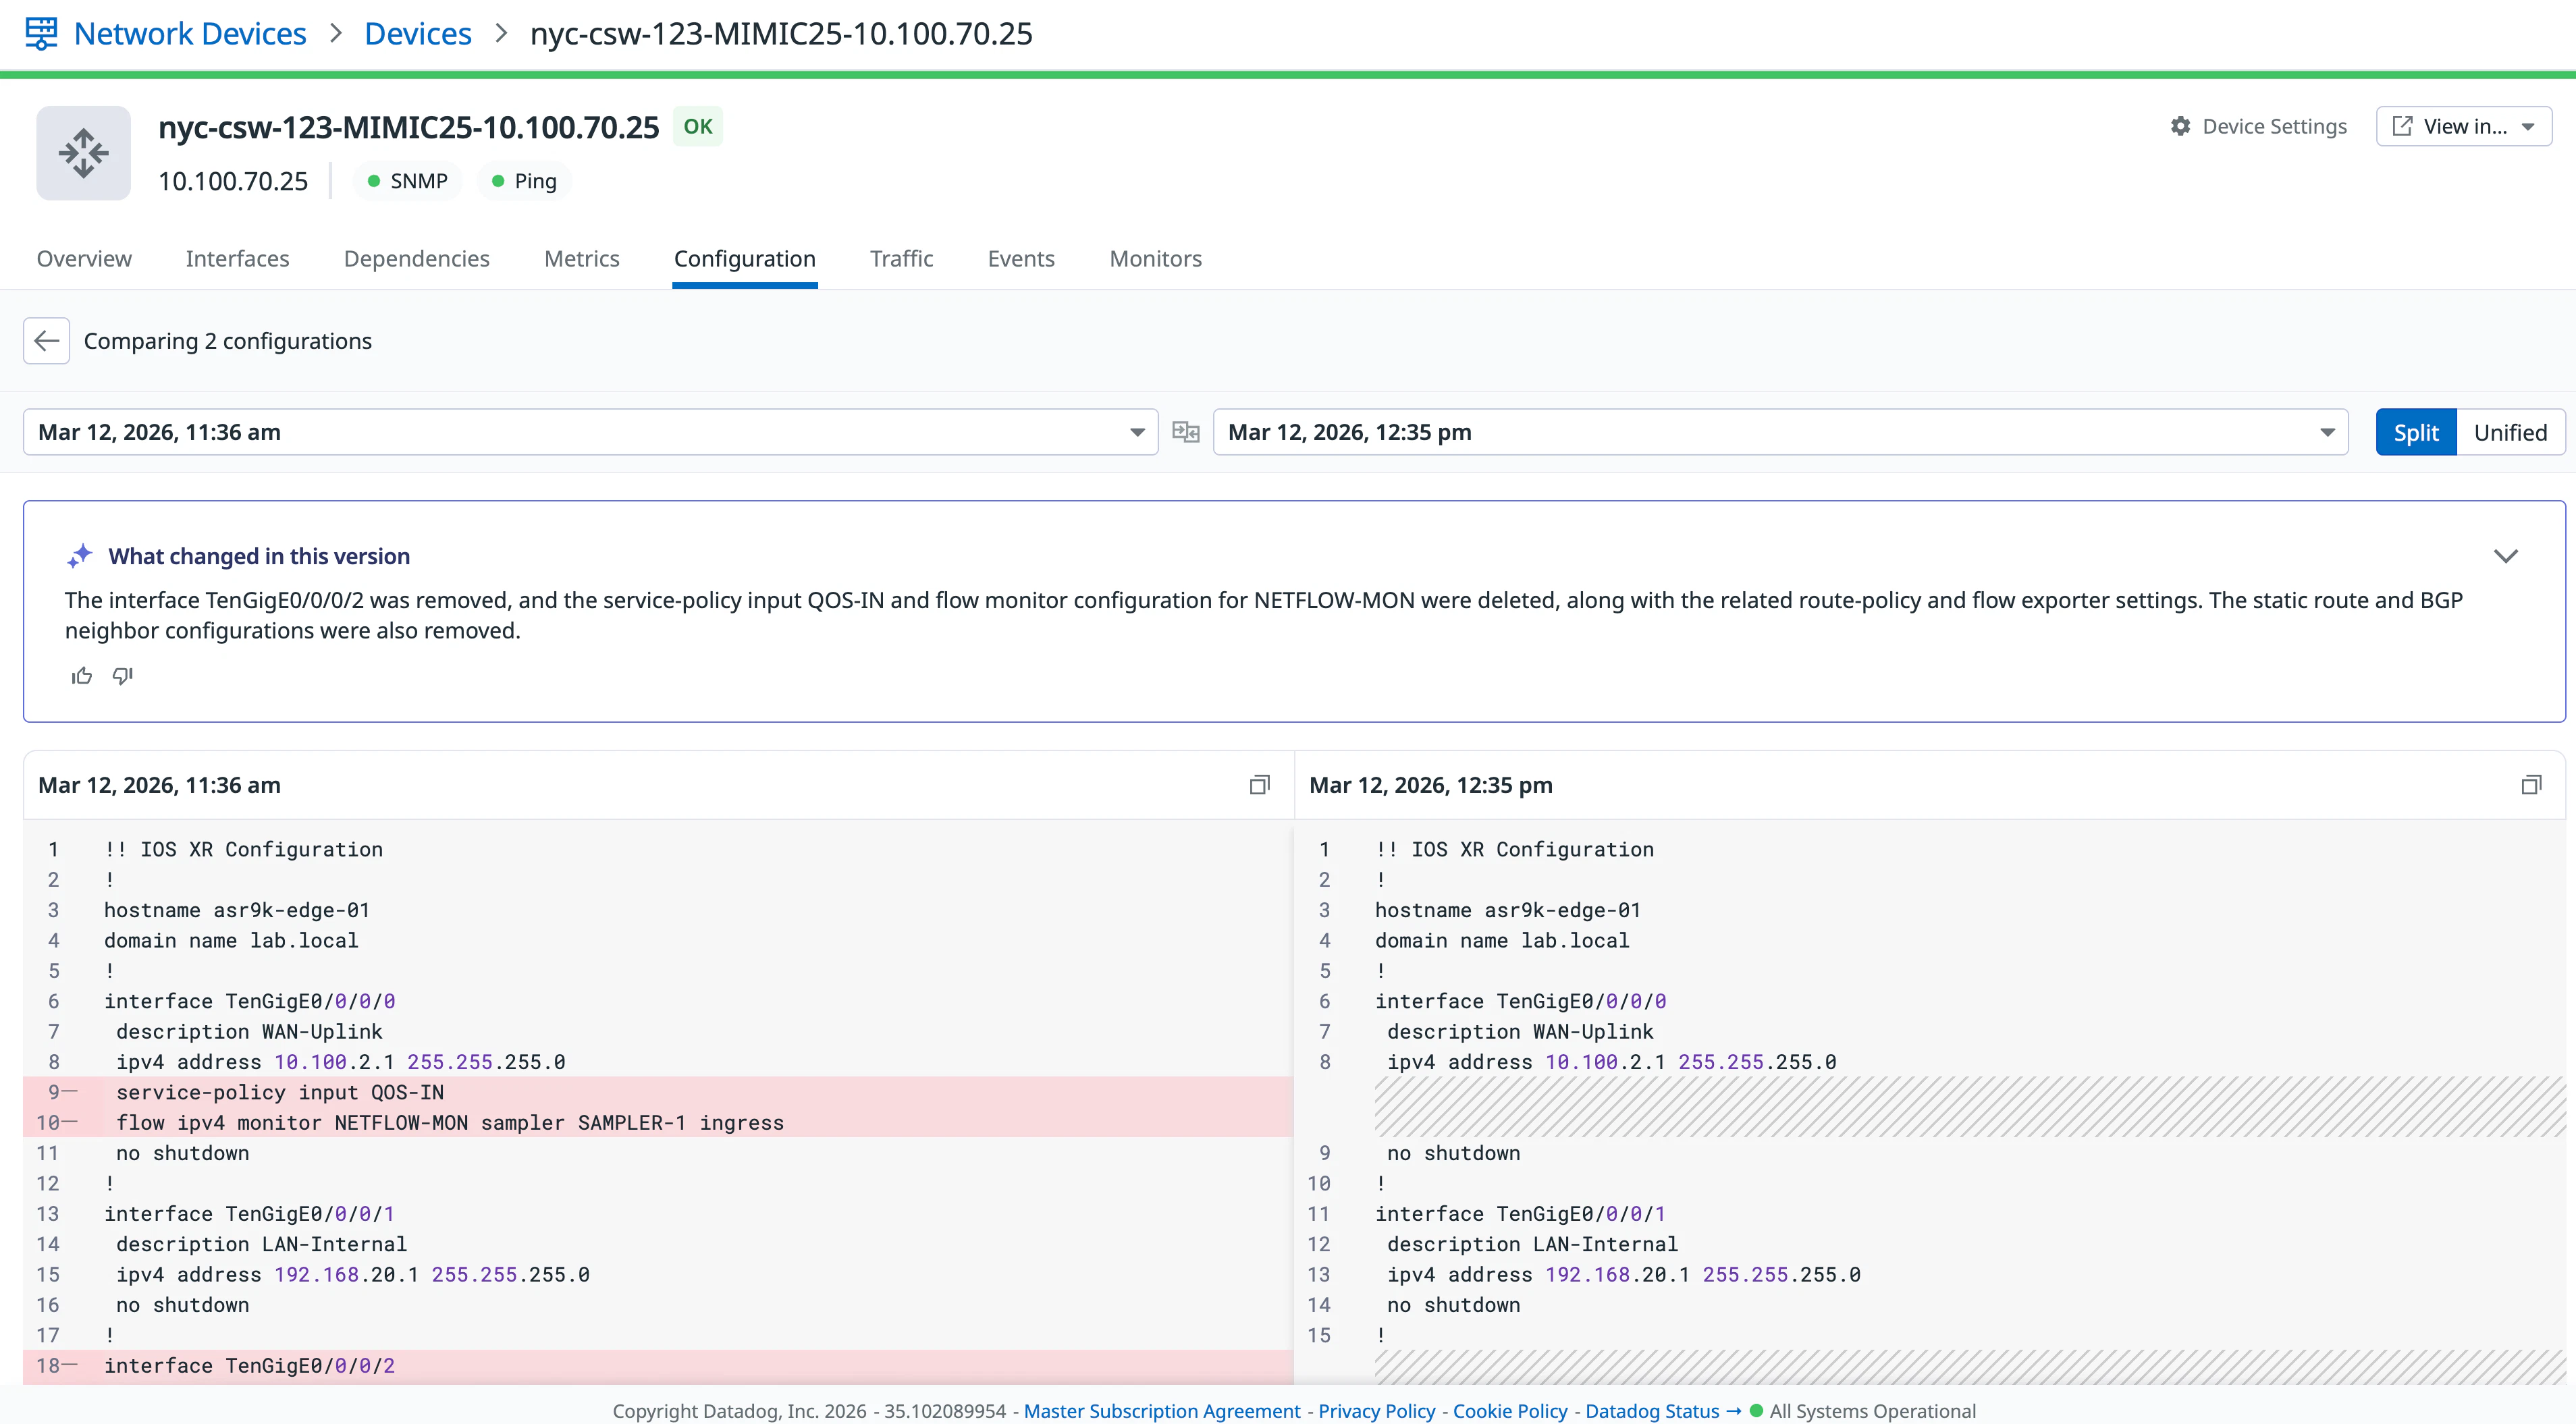The image size is (2576, 1424).
Task: Switch to the Interfaces tab
Action: 237,259
